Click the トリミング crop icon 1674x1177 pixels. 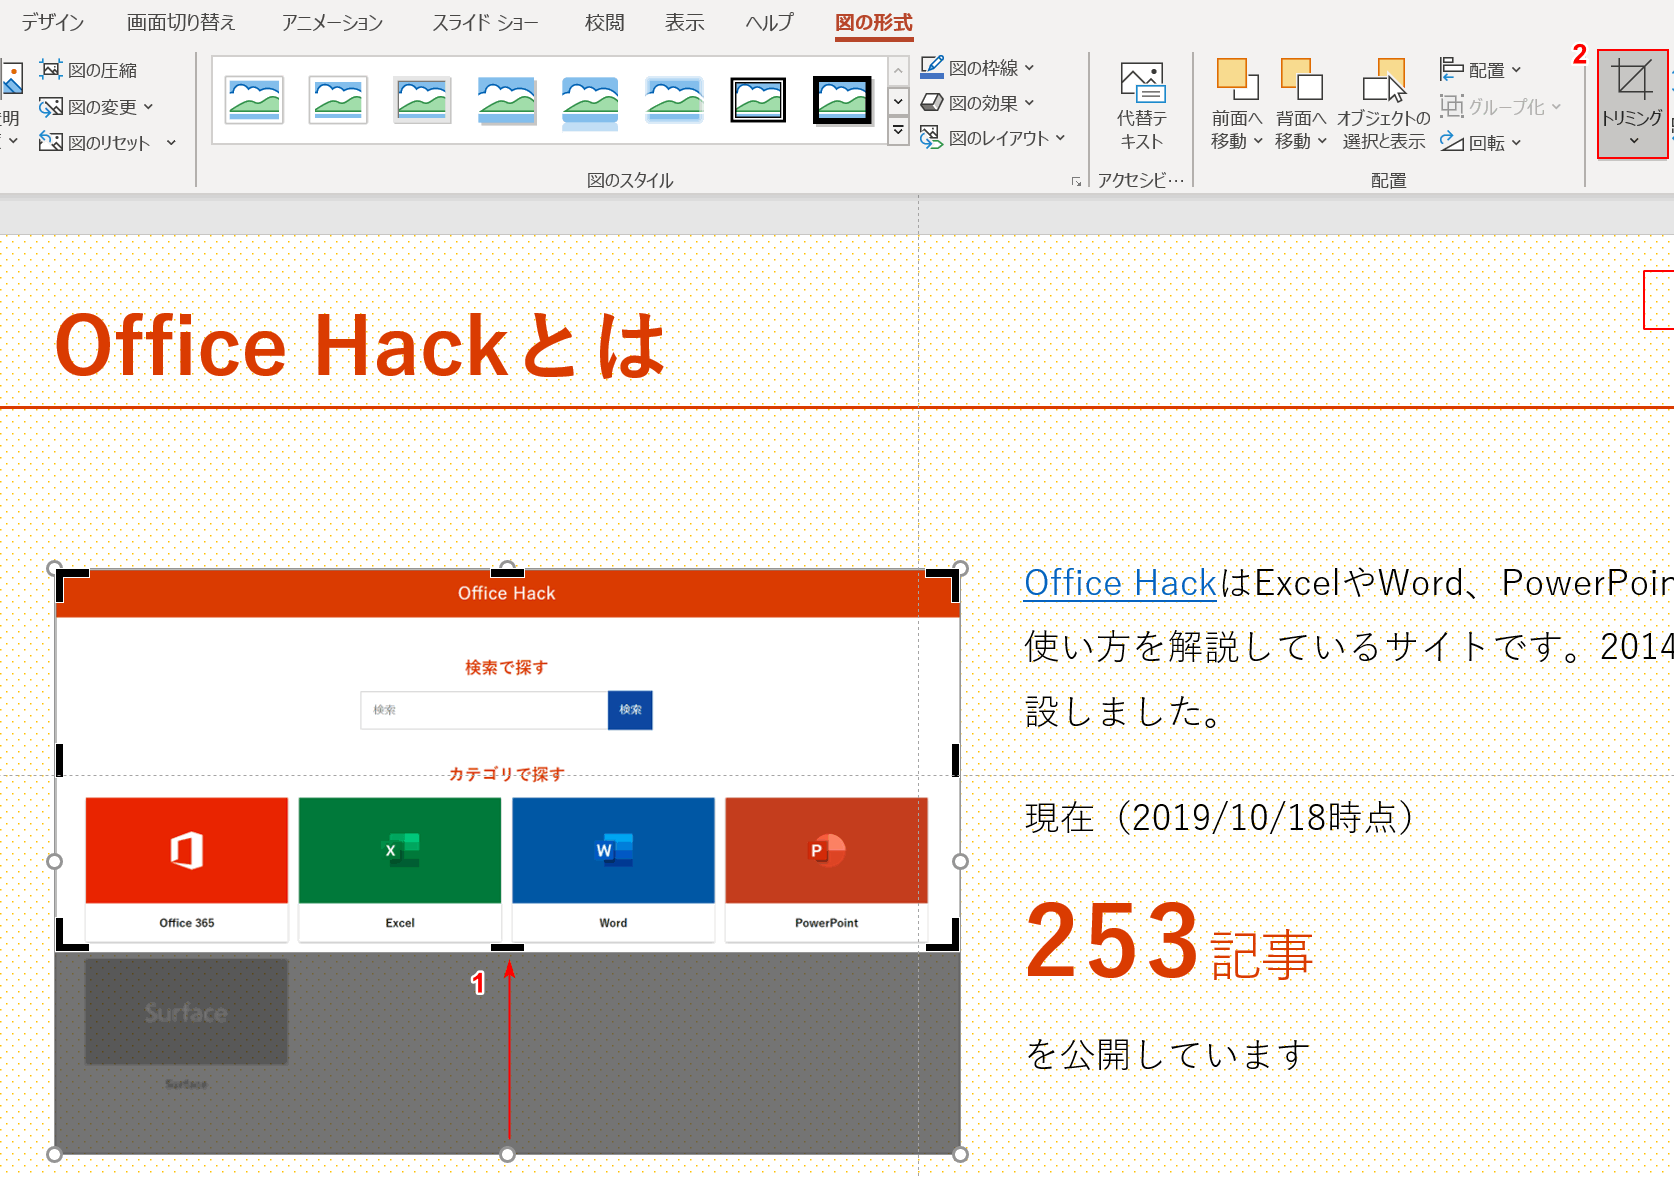click(x=1632, y=80)
